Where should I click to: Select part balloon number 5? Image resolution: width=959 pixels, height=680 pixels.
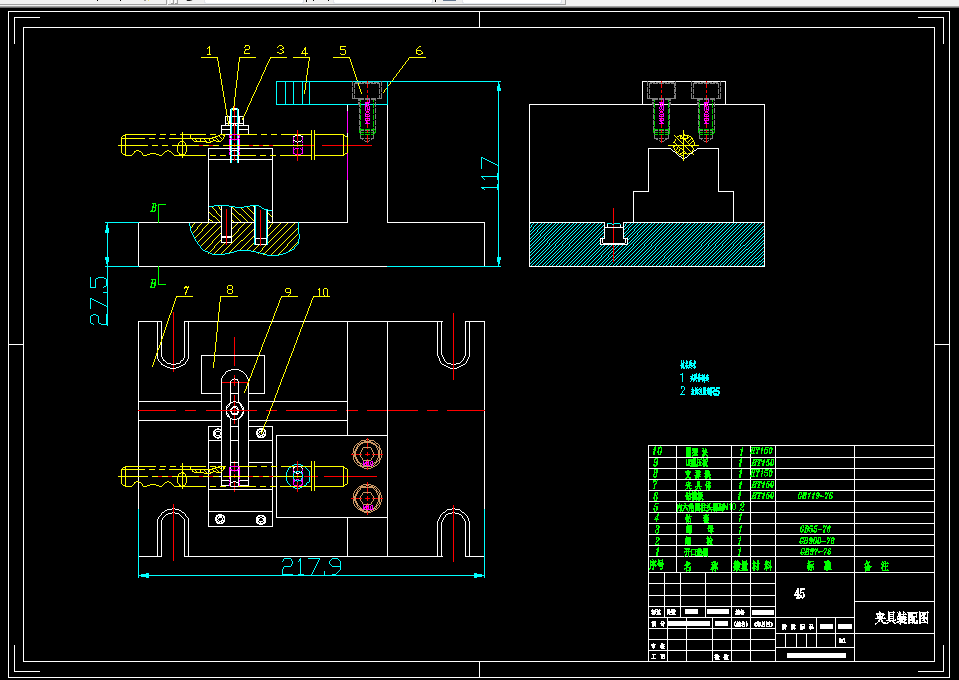pos(342,51)
